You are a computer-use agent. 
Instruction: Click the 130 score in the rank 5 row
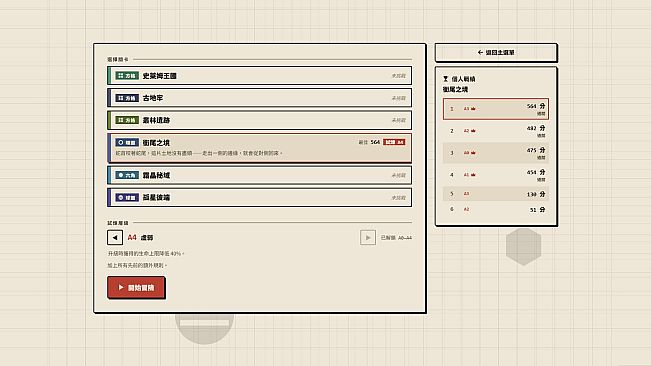point(531,194)
